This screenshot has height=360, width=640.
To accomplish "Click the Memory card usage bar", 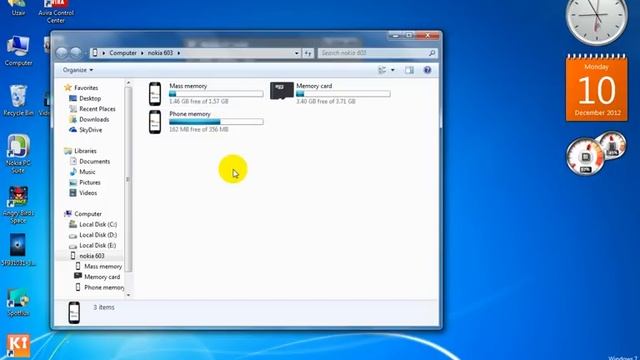I will [x=343, y=94].
